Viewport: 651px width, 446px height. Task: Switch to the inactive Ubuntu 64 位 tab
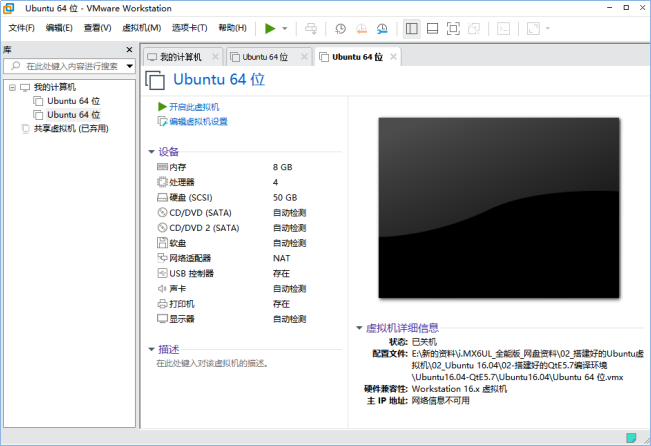pos(265,57)
